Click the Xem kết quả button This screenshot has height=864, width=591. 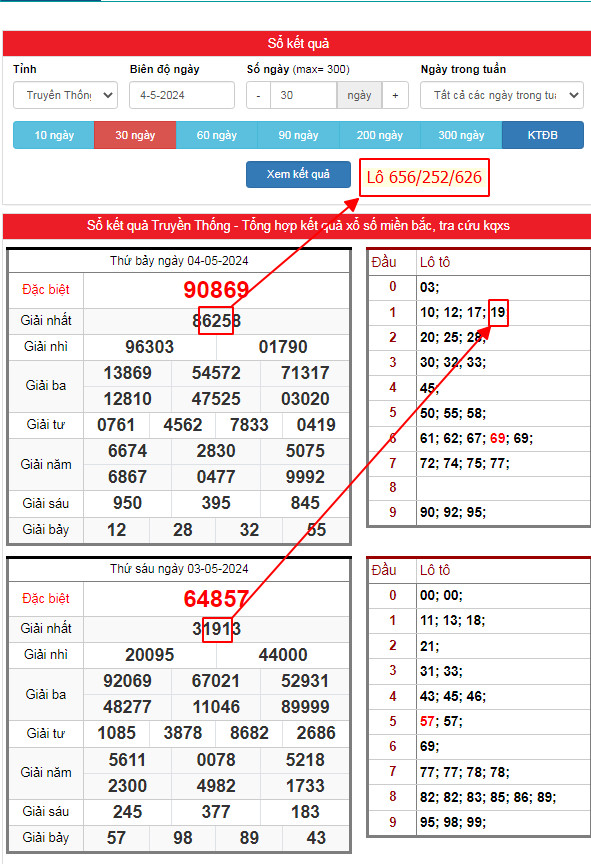[298, 174]
